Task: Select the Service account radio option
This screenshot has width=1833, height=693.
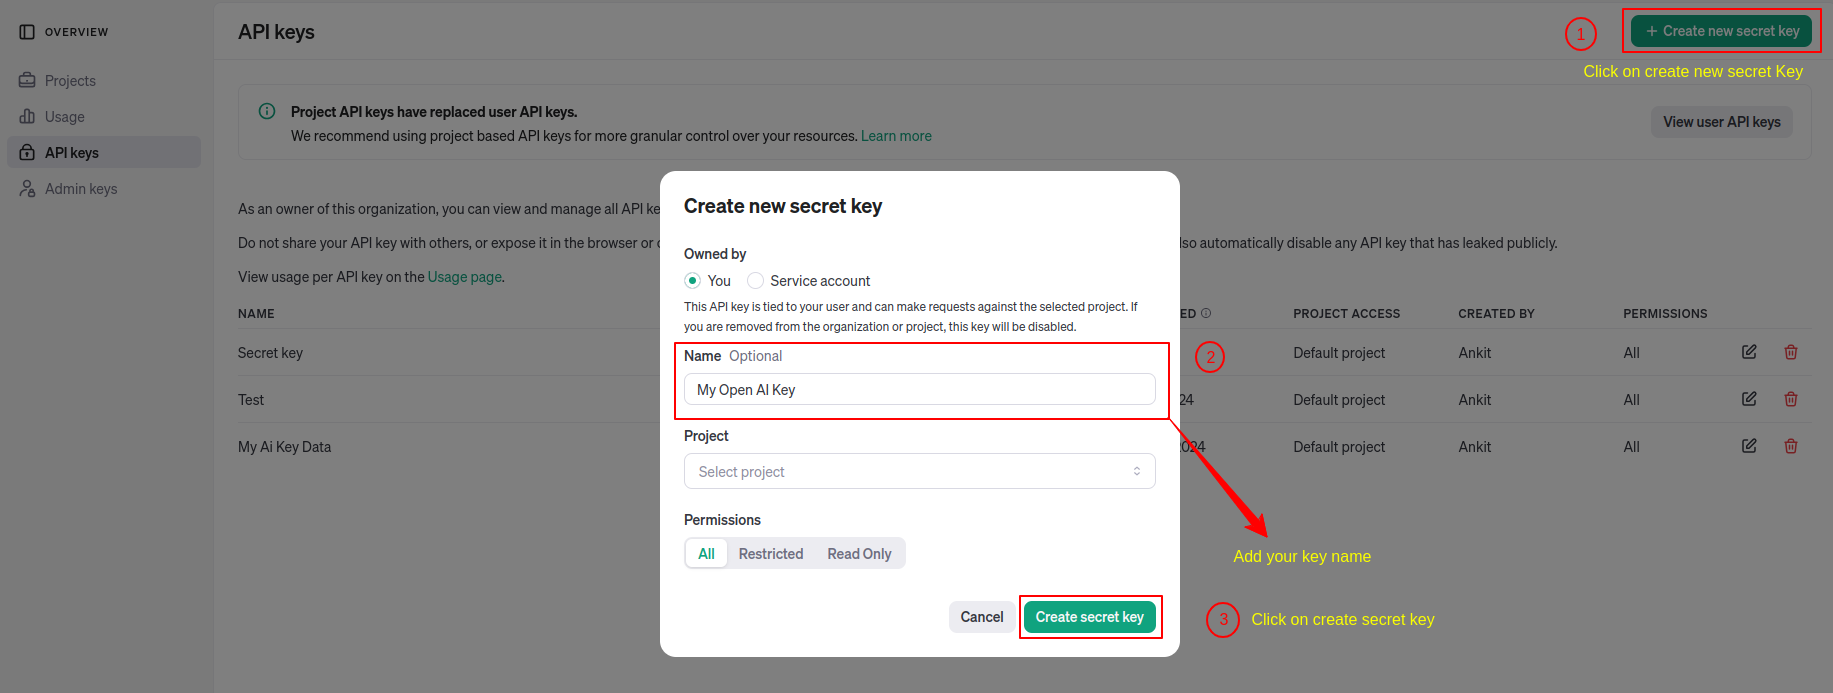Action: 756,281
